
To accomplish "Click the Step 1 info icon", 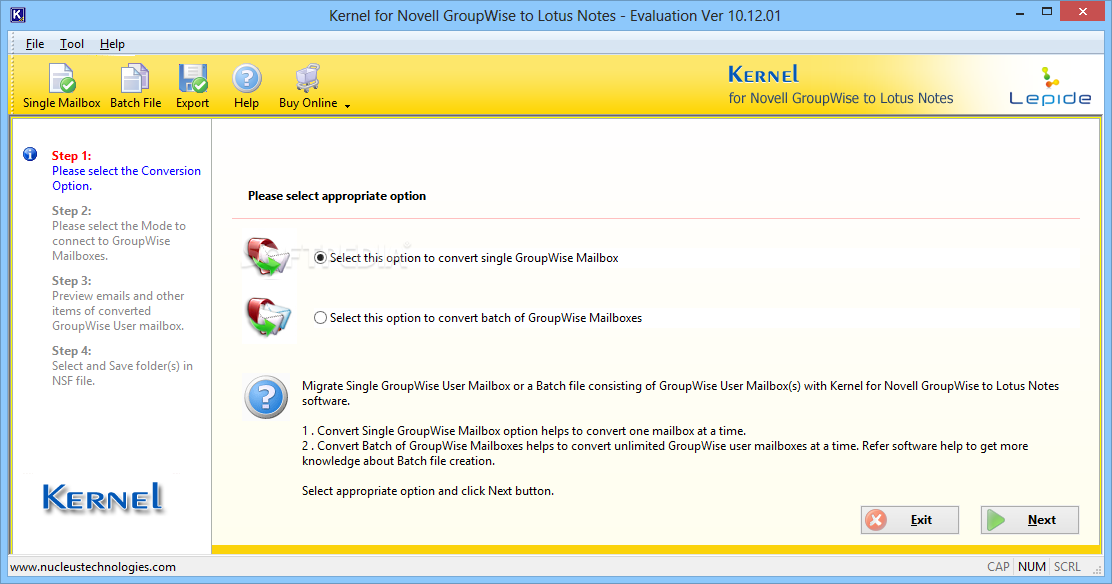I will [x=30, y=154].
